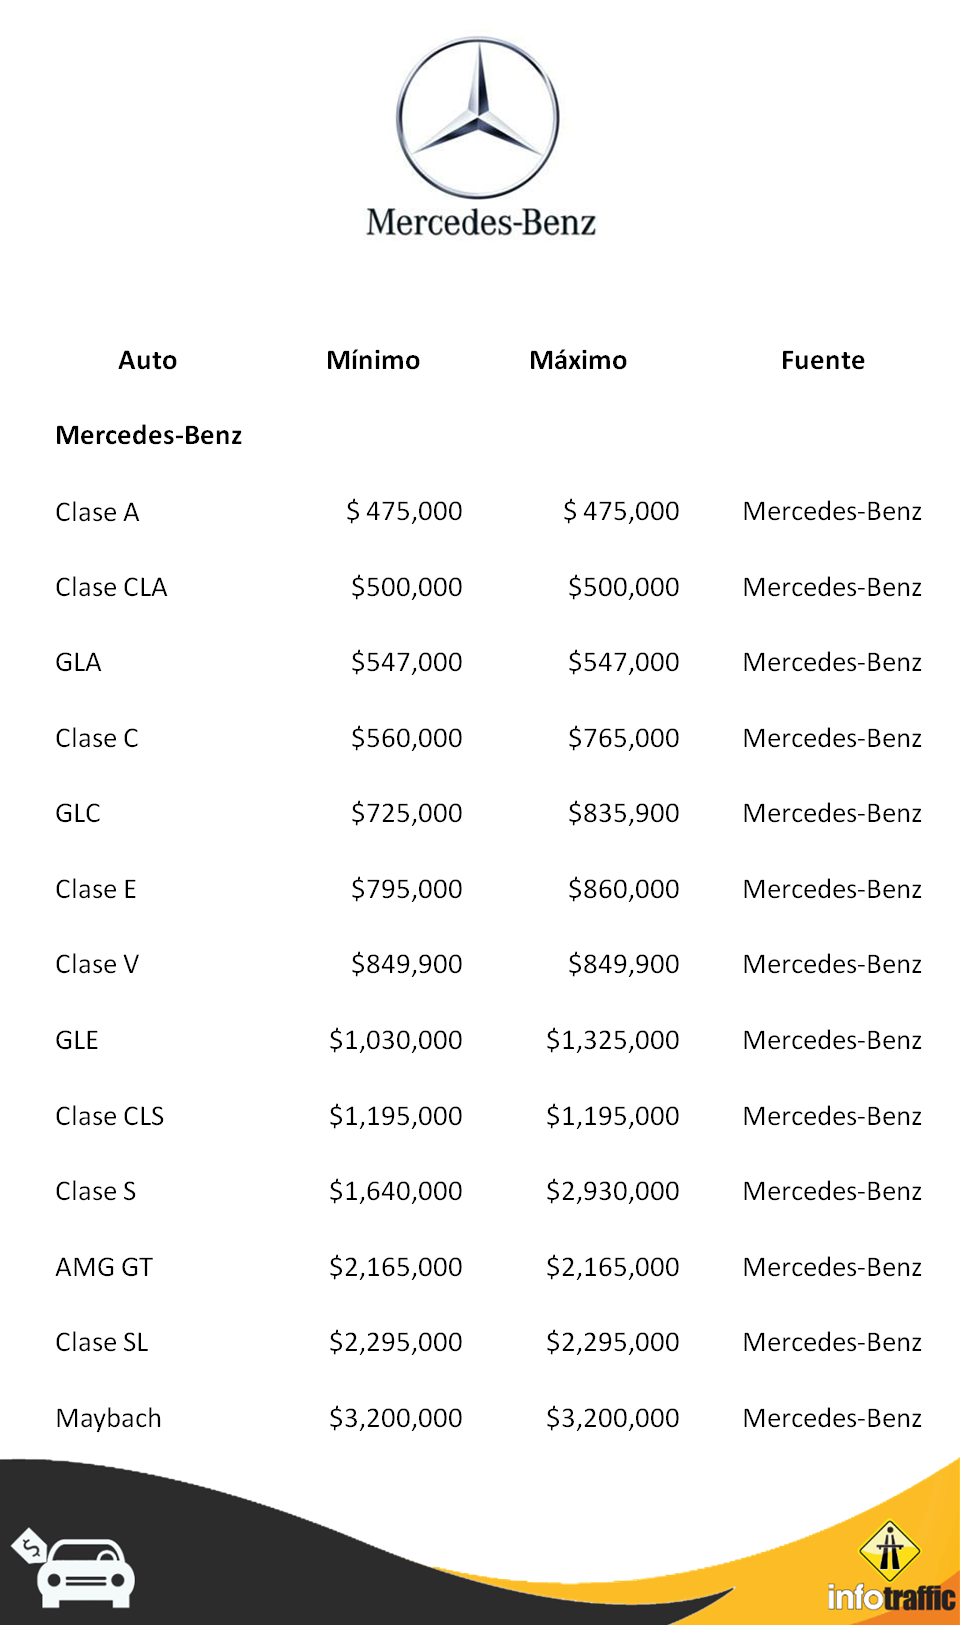Click the Mercedes-Benz wordmark under the logo

pos(480,222)
